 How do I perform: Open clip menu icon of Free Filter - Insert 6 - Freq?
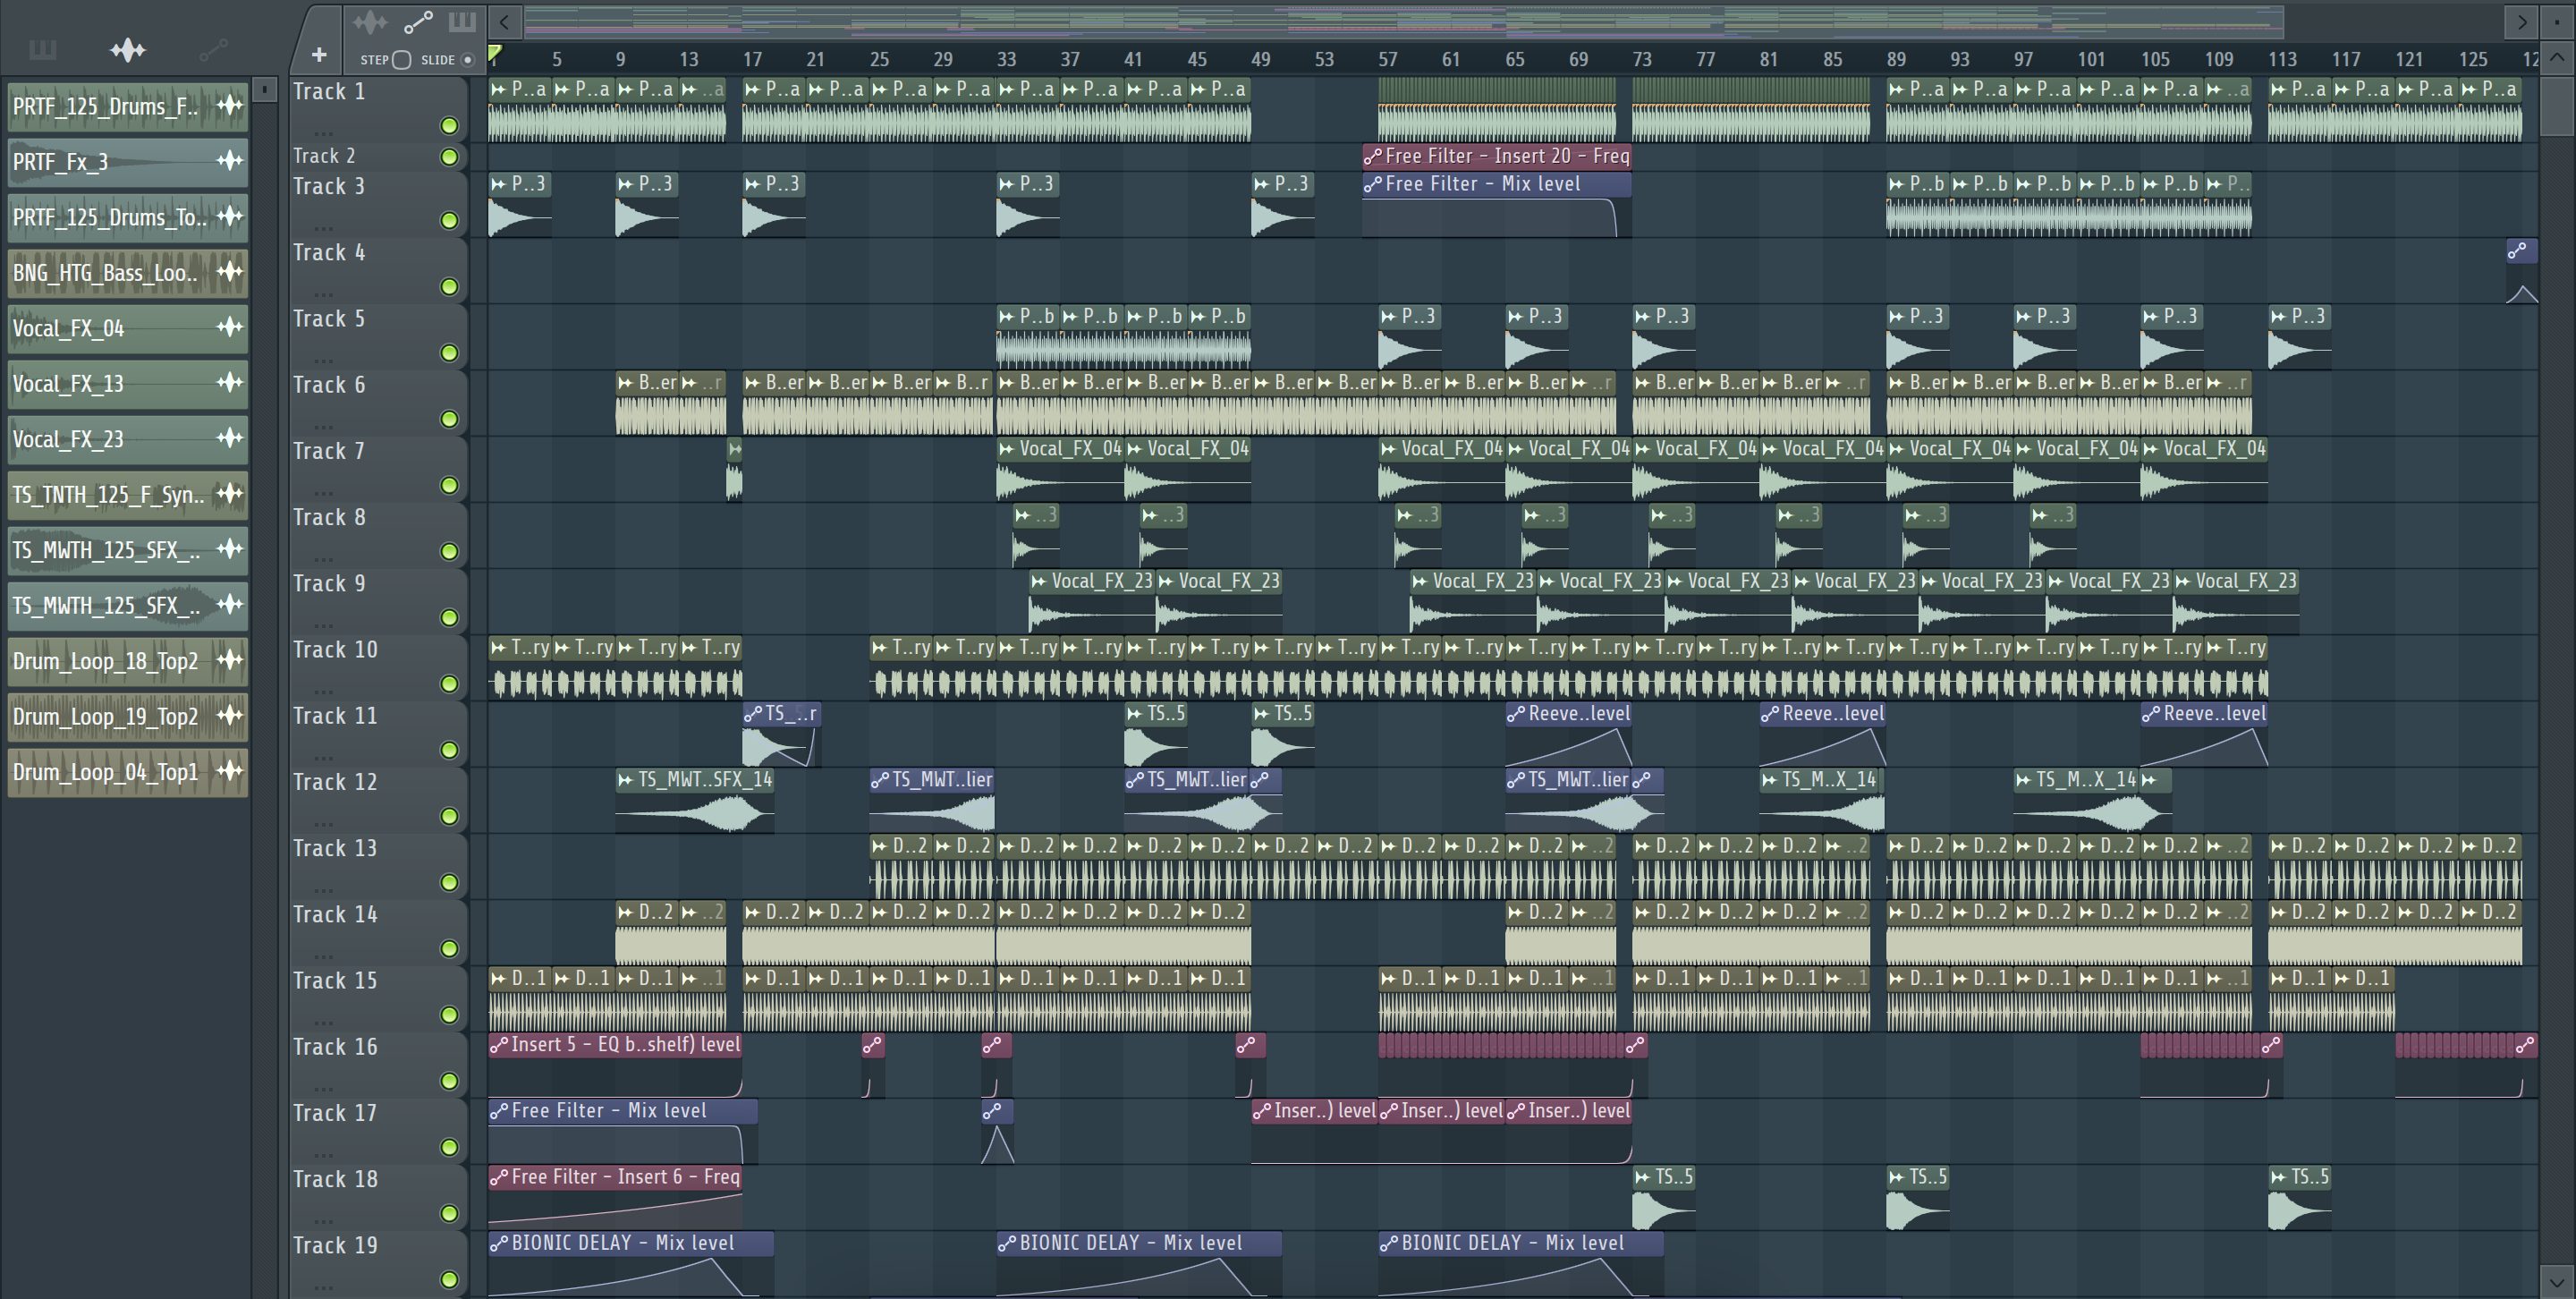point(498,1177)
